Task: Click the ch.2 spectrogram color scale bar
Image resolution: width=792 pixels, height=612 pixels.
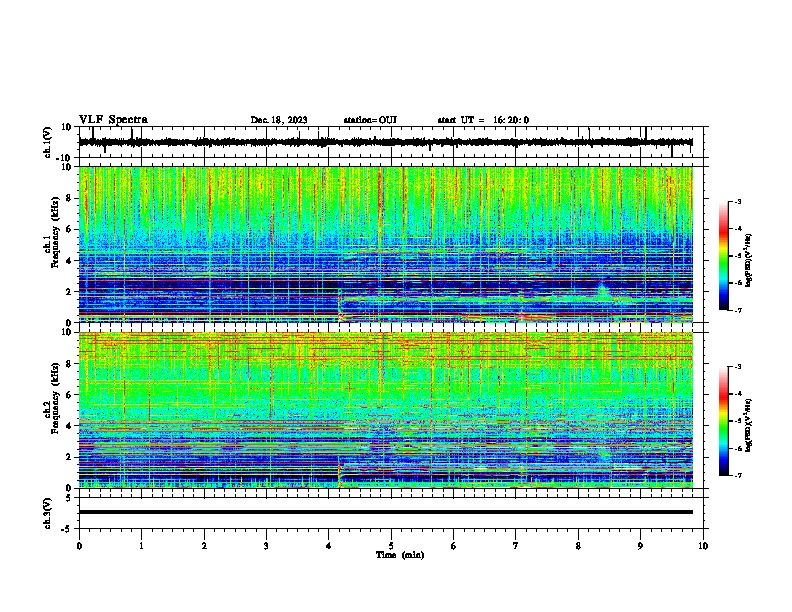Action: pos(724,421)
